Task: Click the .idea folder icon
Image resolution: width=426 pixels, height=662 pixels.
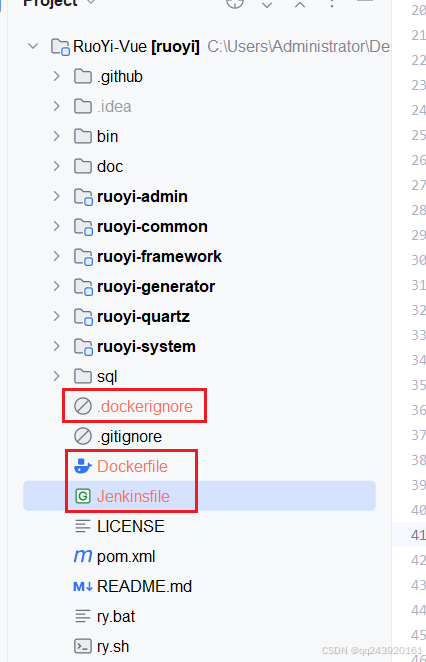Action: pos(83,106)
